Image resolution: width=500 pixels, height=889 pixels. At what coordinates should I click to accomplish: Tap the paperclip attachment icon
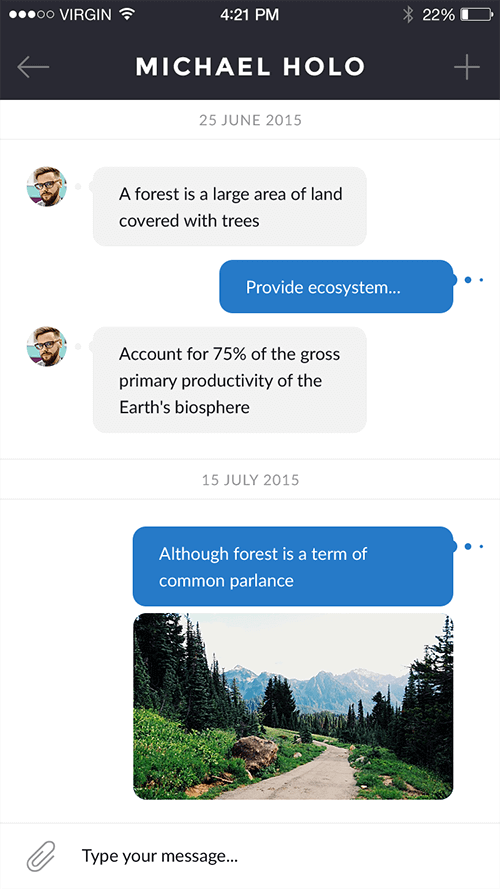[x=41, y=856]
